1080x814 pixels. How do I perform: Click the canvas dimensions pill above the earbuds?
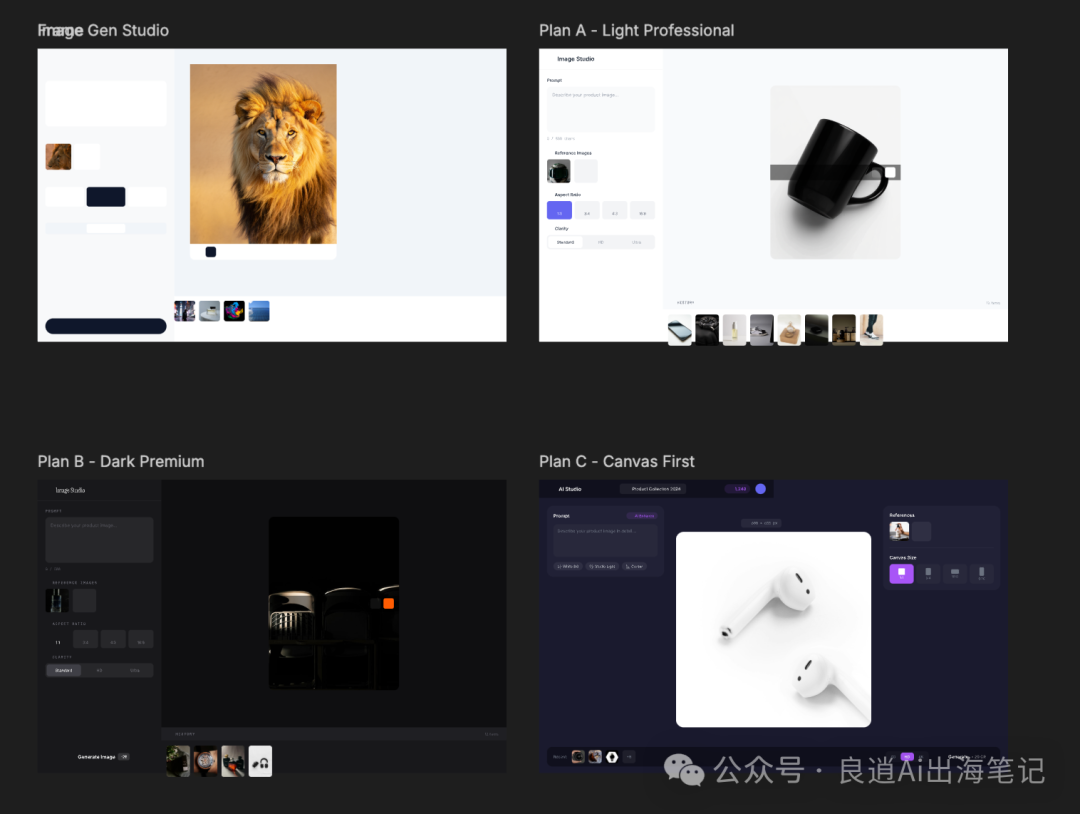pos(761,523)
